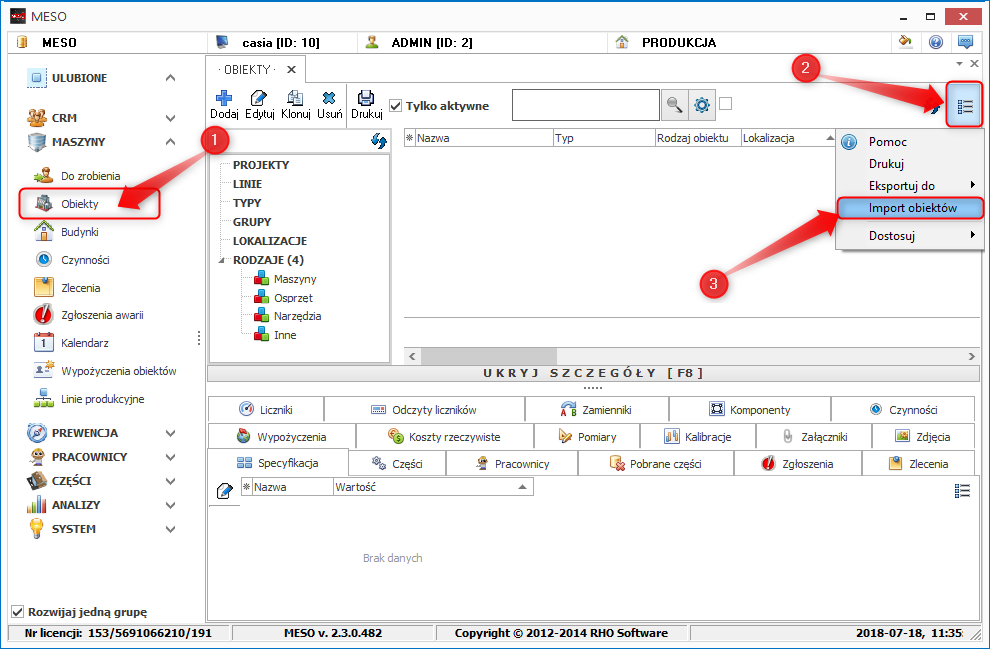The height and width of the screenshot is (649, 990).
Task: Select Import obiektów menu entry
Action: pyautogui.click(x=911, y=208)
